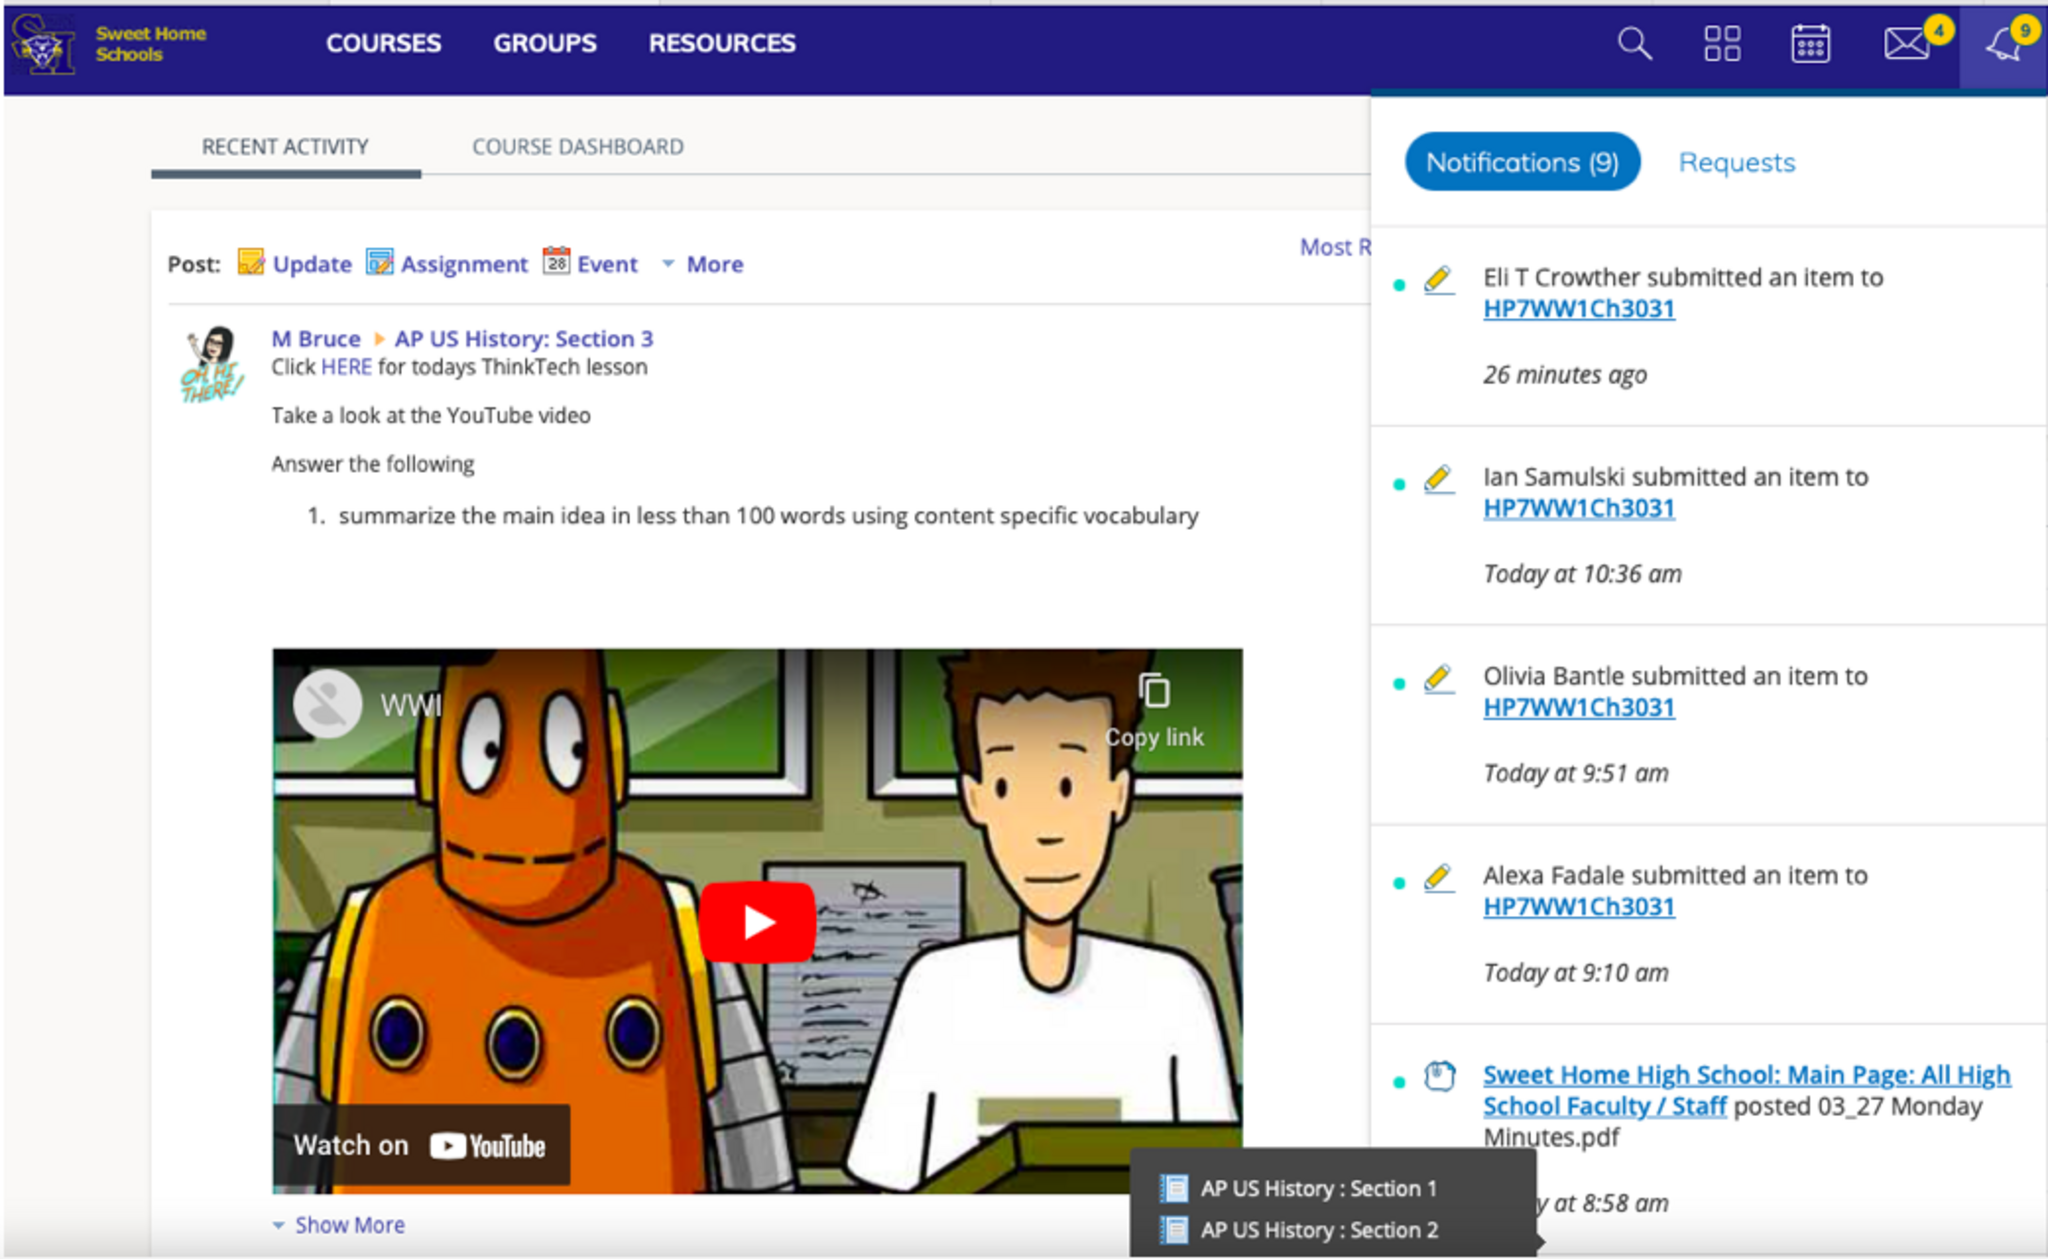Play the YouTube video
Screen dimensions: 2048x1259
pos(757,922)
